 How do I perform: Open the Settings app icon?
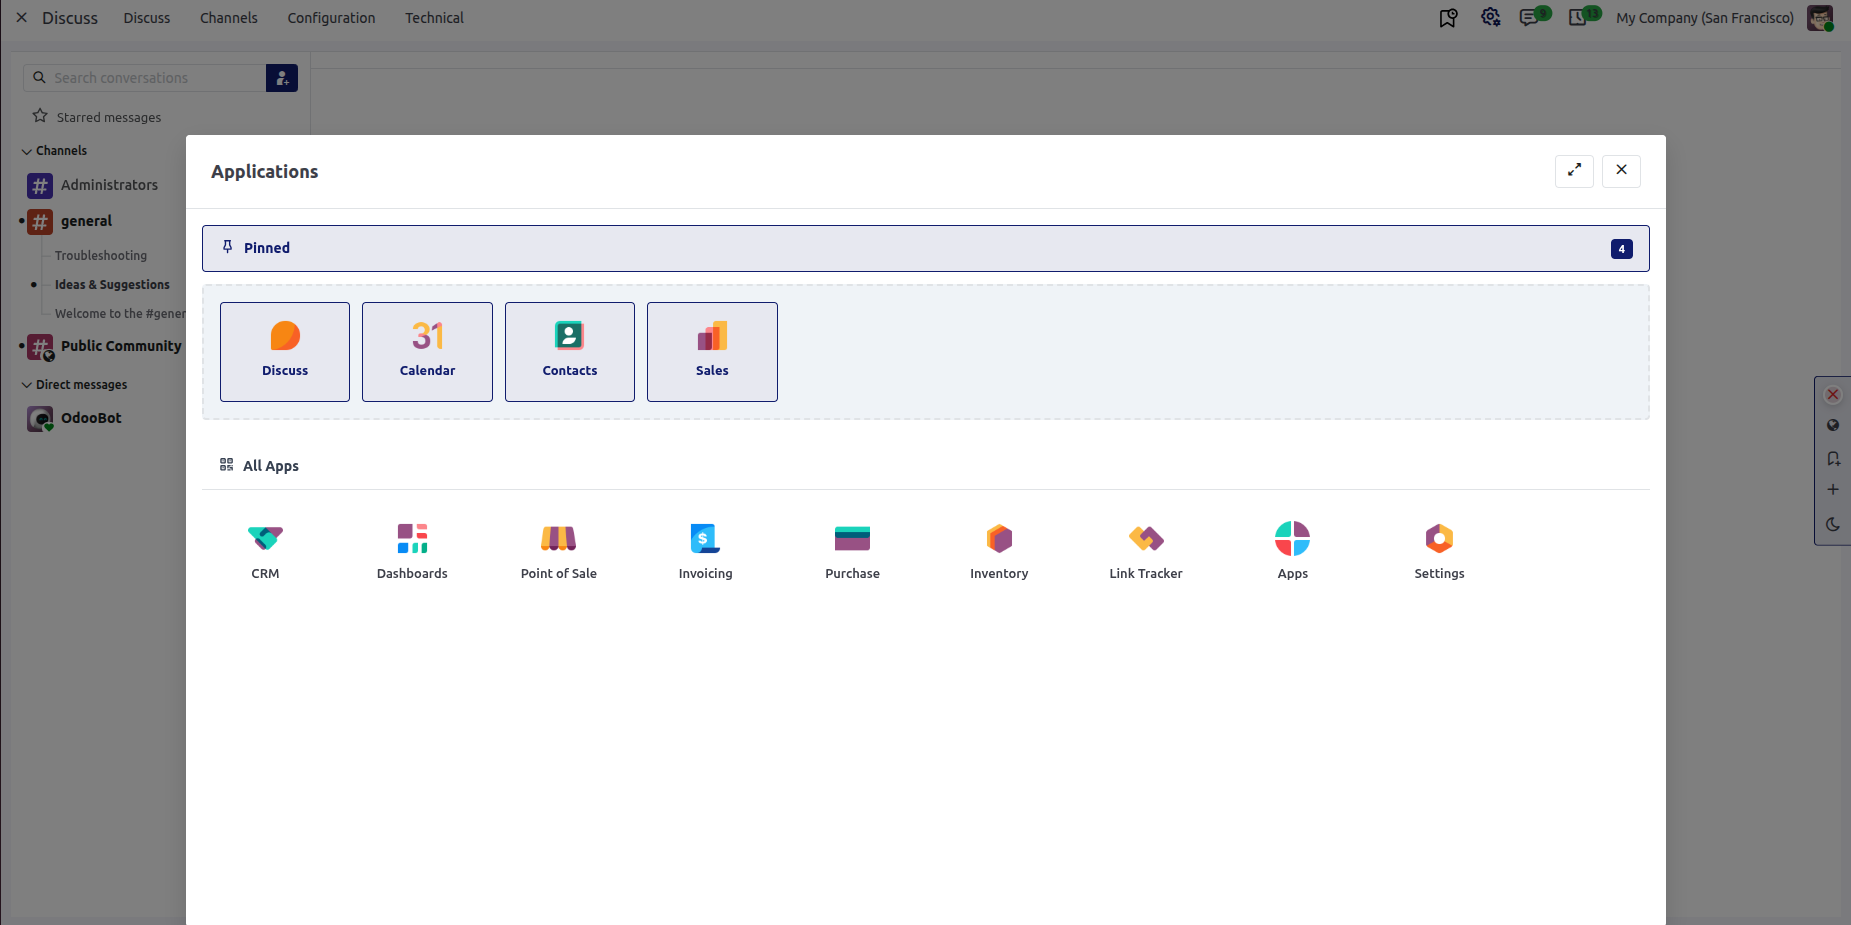coord(1439,539)
